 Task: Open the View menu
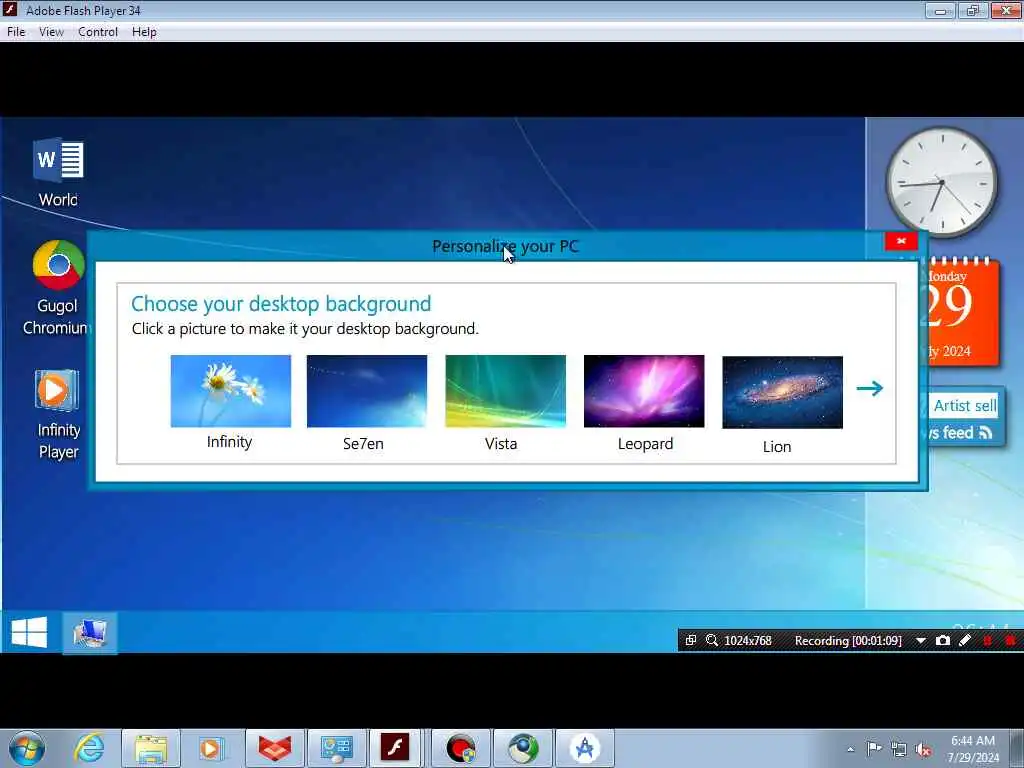pos(51,32)
